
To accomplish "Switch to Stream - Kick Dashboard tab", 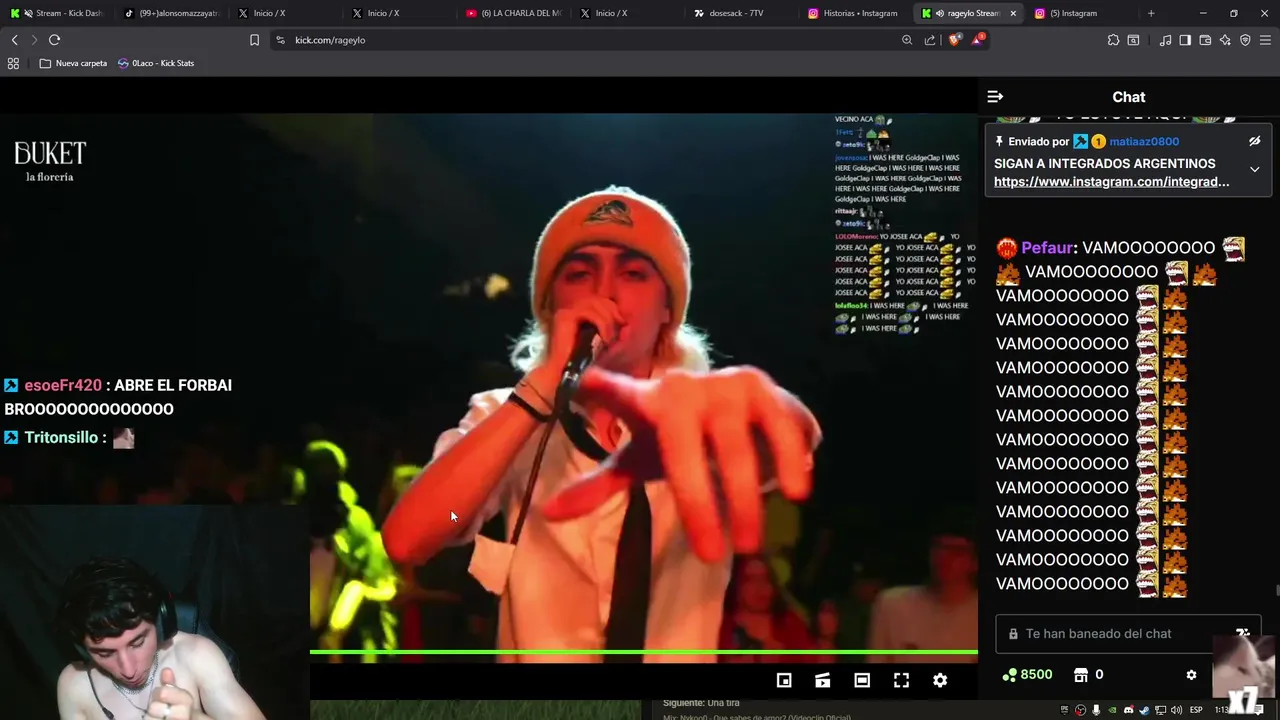I will [x=57, y=13].
